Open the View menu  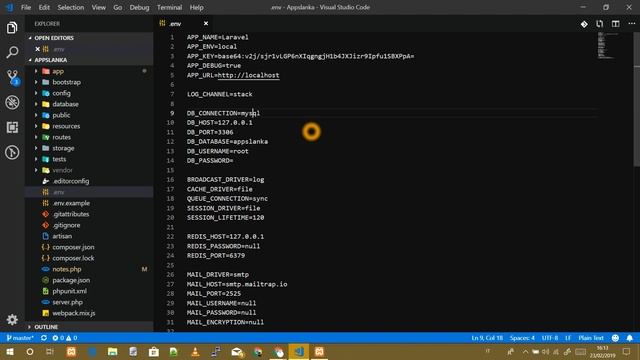click(98, 7)
